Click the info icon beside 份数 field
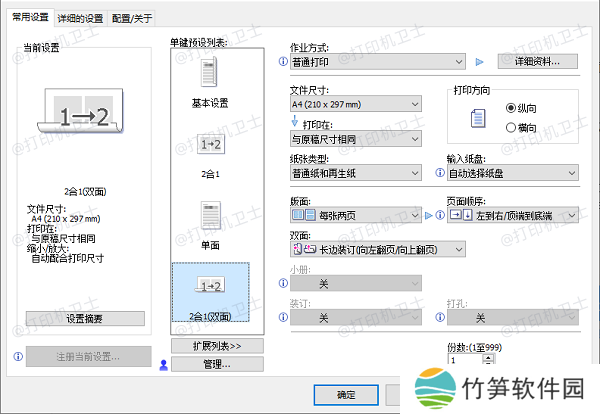This screenshot has height=414, width=600. tap(439, 358)
